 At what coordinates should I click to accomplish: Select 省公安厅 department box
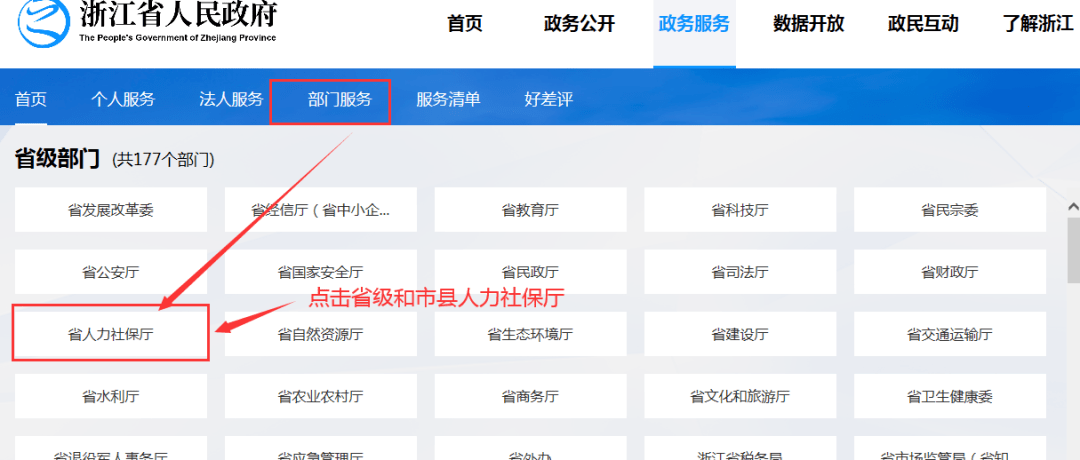point(111,272)
